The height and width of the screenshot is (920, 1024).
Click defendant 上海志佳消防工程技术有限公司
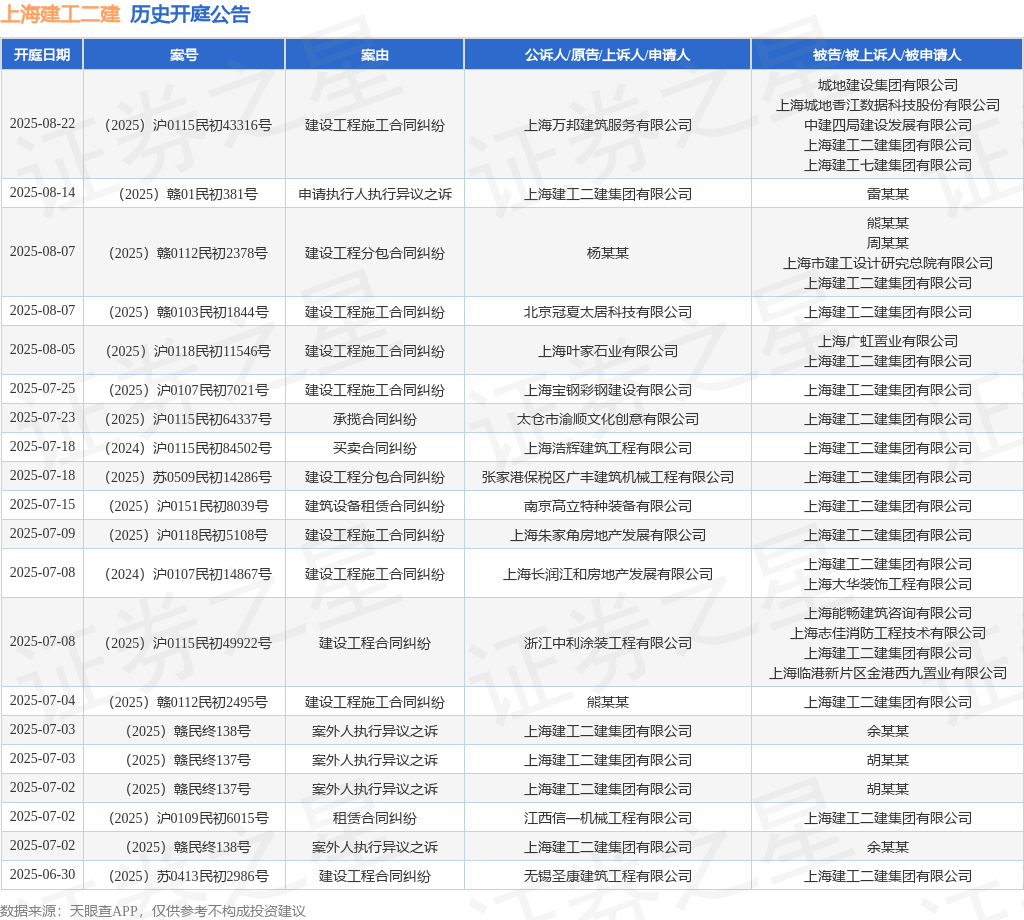[888, 633]
